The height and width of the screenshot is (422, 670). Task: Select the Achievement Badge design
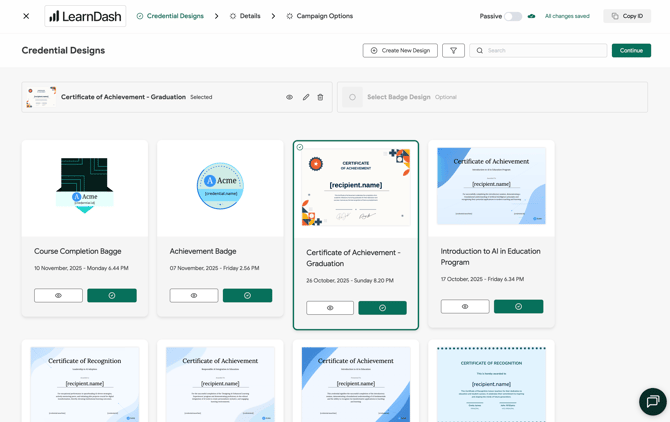pos(247,296)
